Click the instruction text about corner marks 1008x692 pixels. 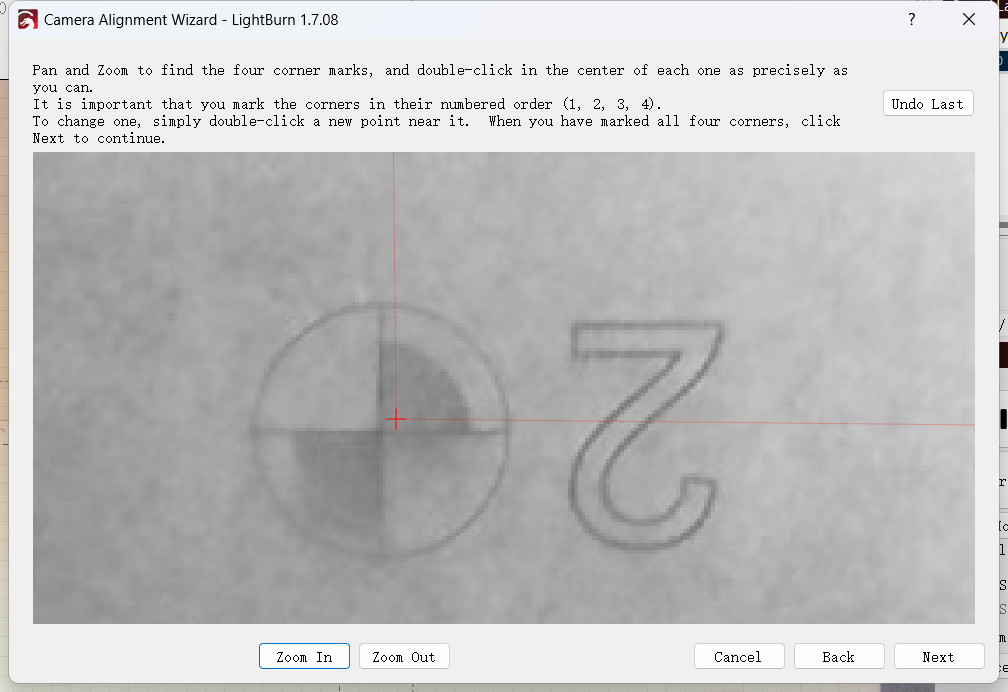point(440,78)
